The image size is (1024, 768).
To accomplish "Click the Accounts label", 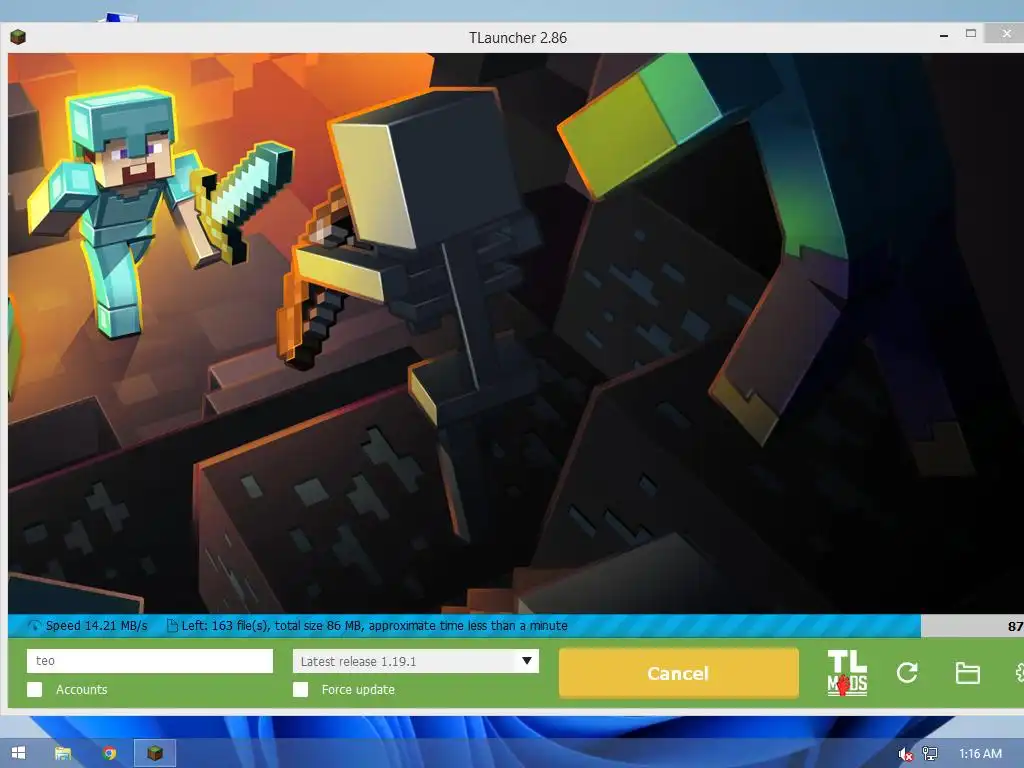I will point(82,690).
